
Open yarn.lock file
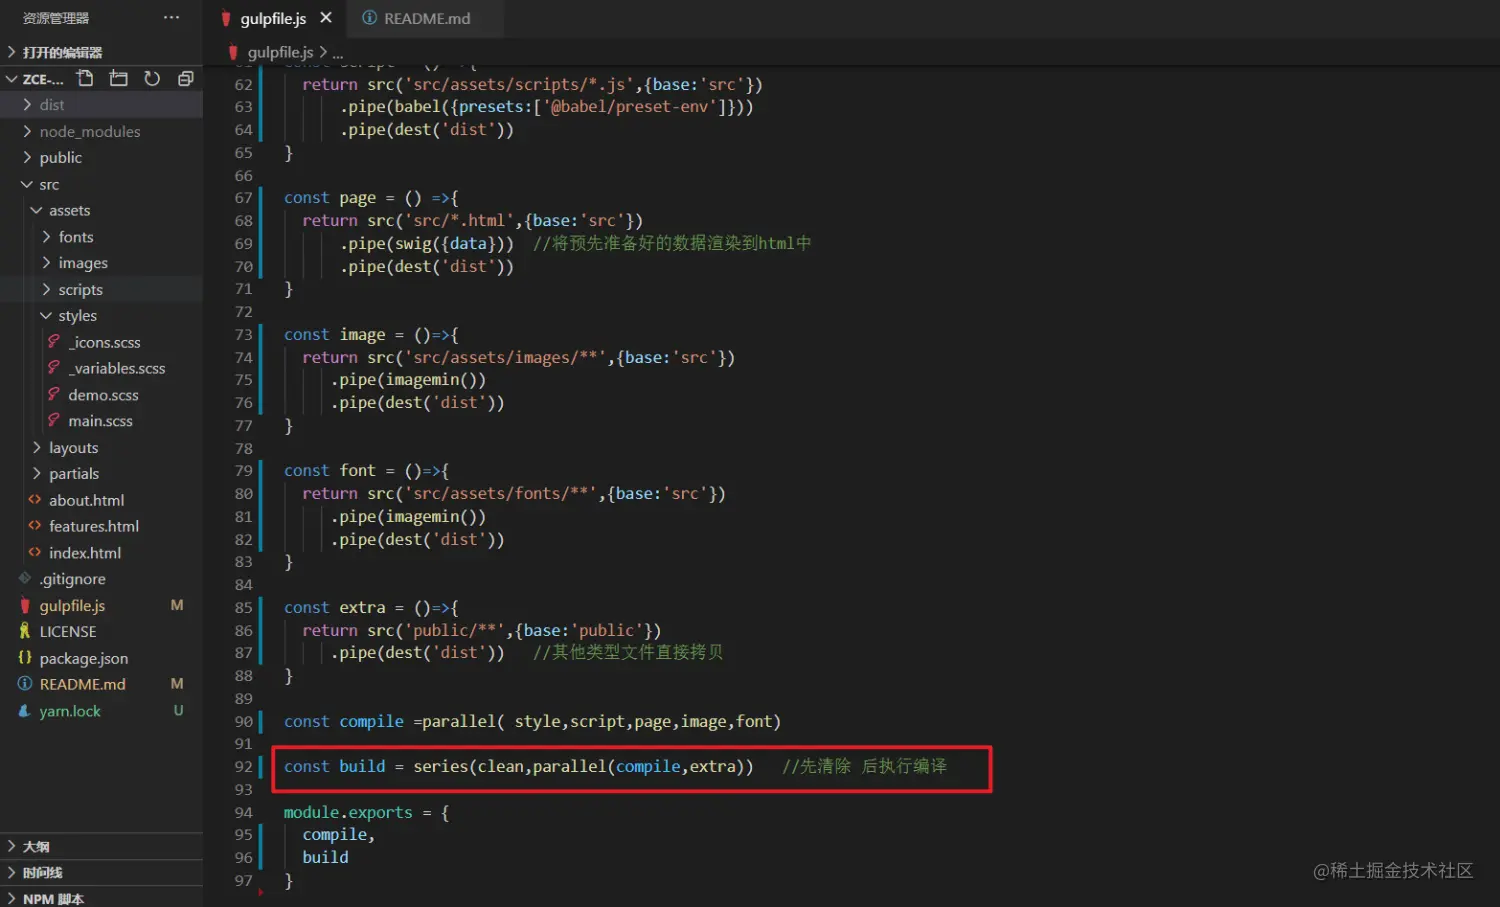coord(101,711)
